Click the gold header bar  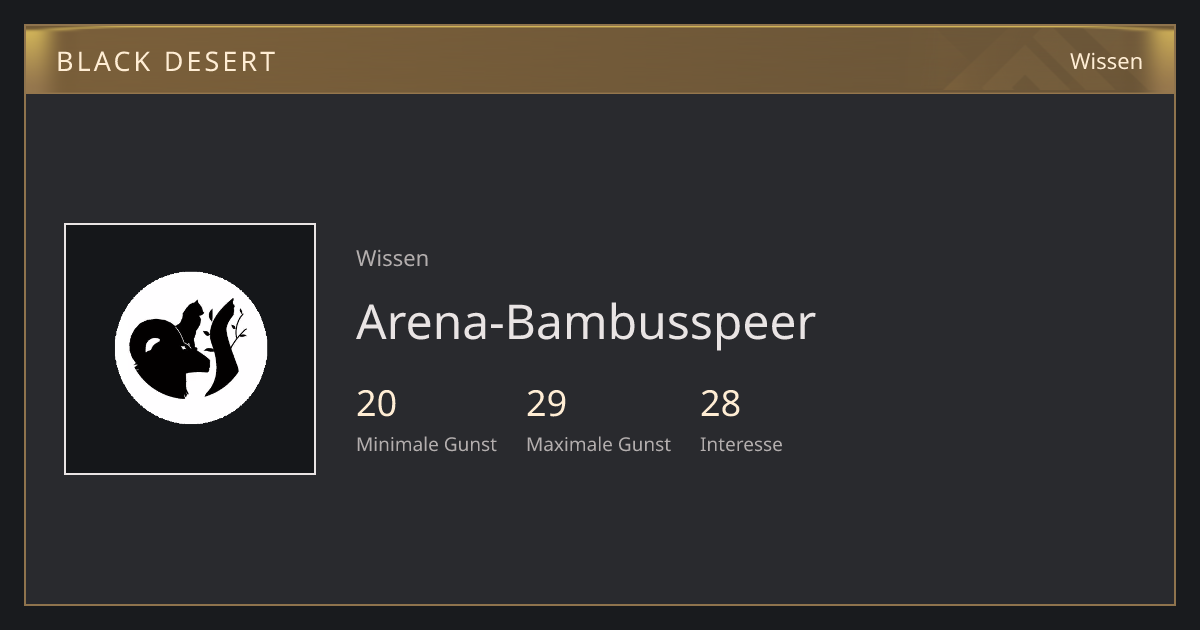(x=600, y=60)
